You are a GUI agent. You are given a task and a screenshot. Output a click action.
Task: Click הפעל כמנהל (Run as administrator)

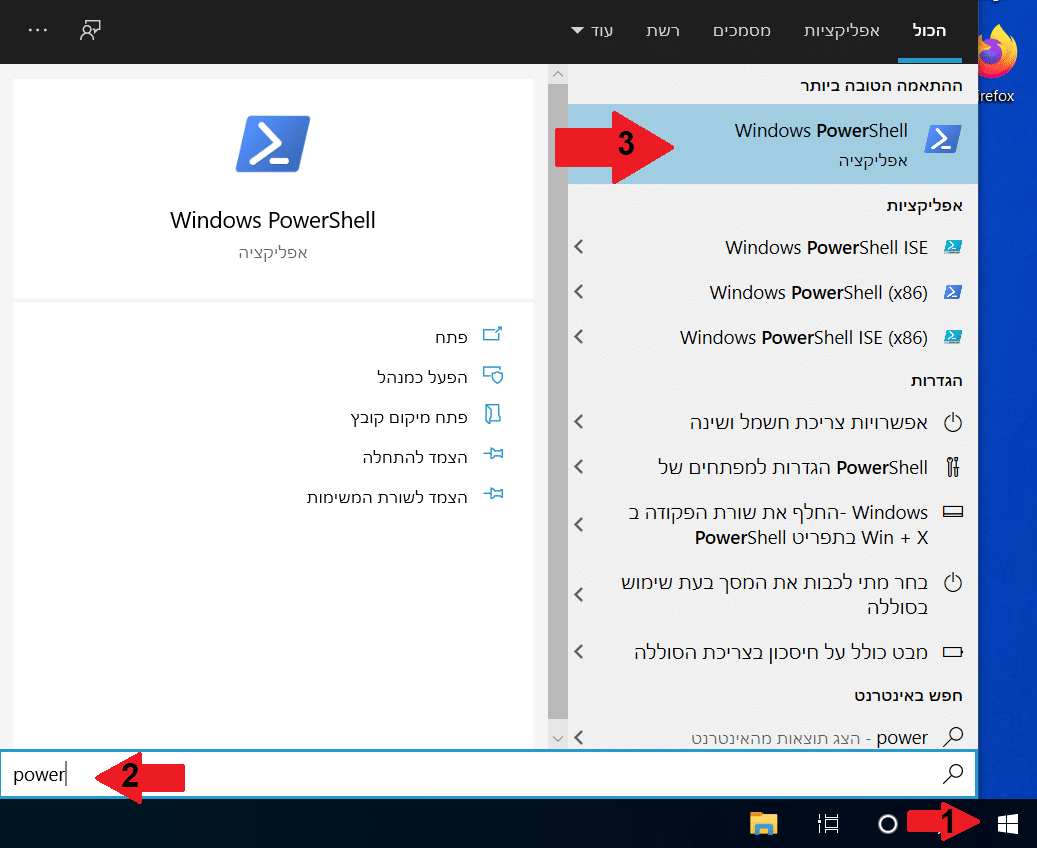coord(422,376)
